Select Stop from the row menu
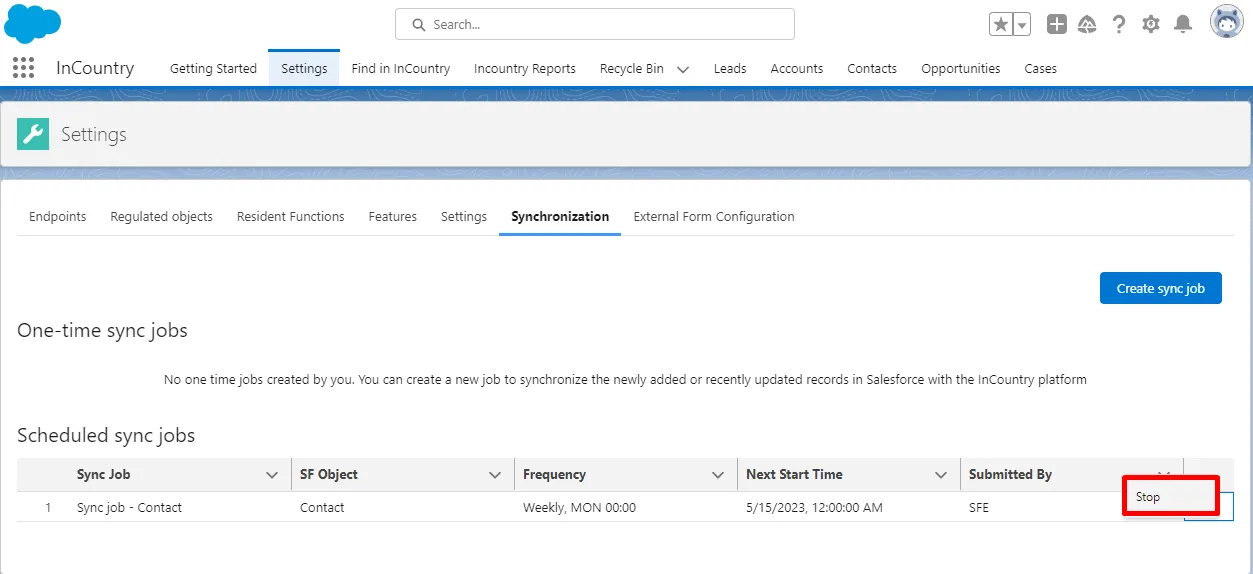1253x574 pixels. click(x=1148, y=497)
